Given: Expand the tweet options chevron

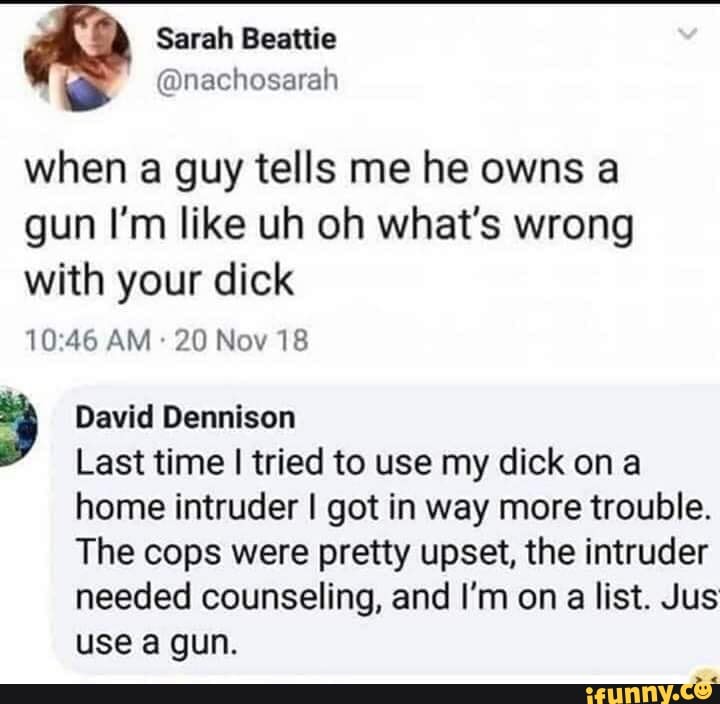Looking at the screenshot, I should tap(688, 34).
